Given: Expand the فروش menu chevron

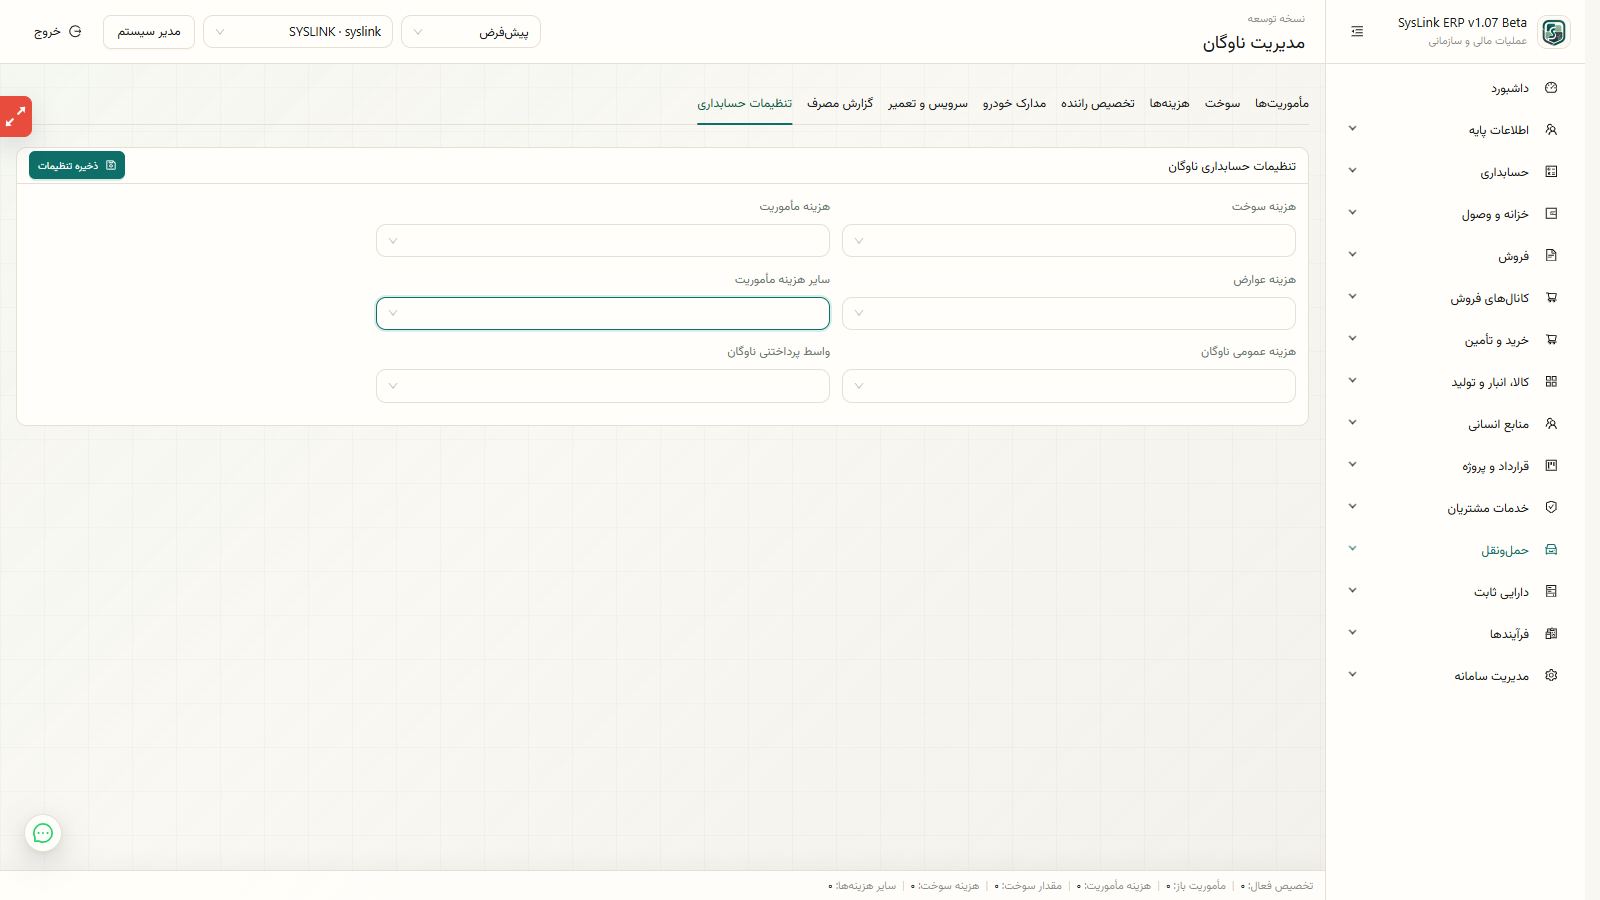Looking at the screenshot, I should 1352,255.
